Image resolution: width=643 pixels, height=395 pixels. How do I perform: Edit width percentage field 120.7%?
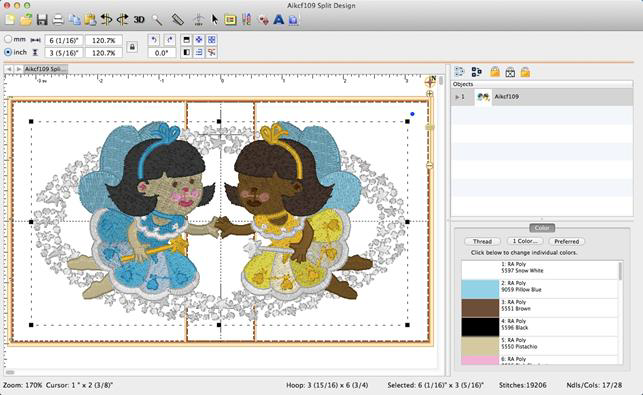coord(103,40)
